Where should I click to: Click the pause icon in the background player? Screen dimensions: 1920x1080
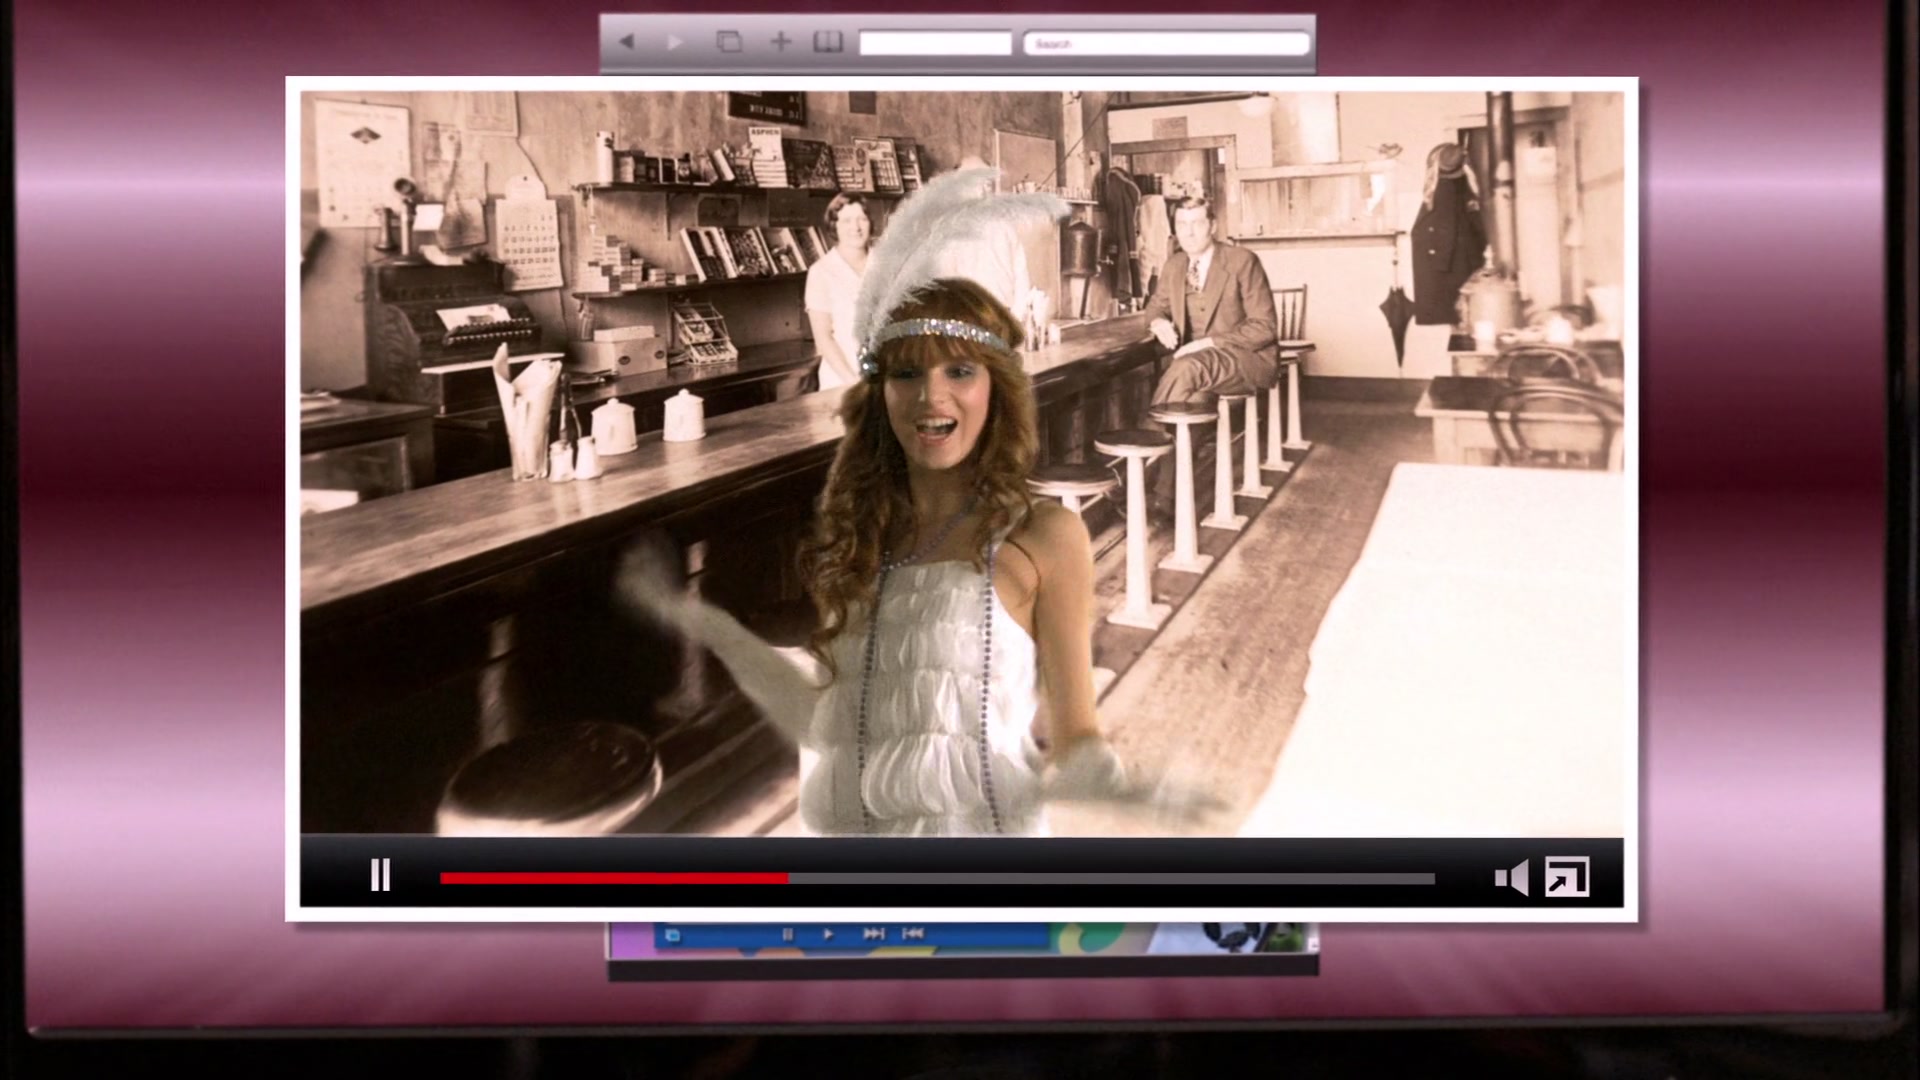(x=787, y=934)
